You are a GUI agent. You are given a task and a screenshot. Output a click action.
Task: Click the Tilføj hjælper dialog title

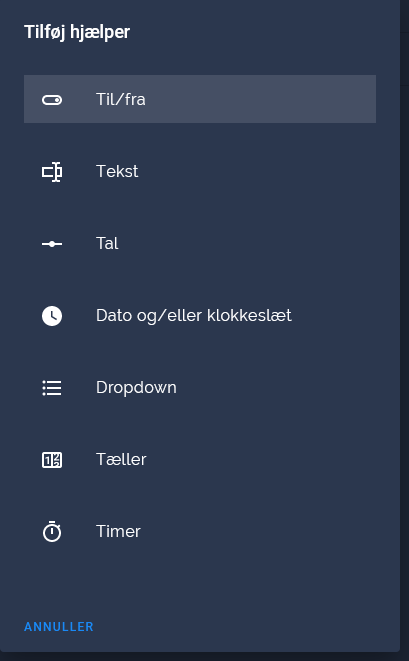[77, 32]
